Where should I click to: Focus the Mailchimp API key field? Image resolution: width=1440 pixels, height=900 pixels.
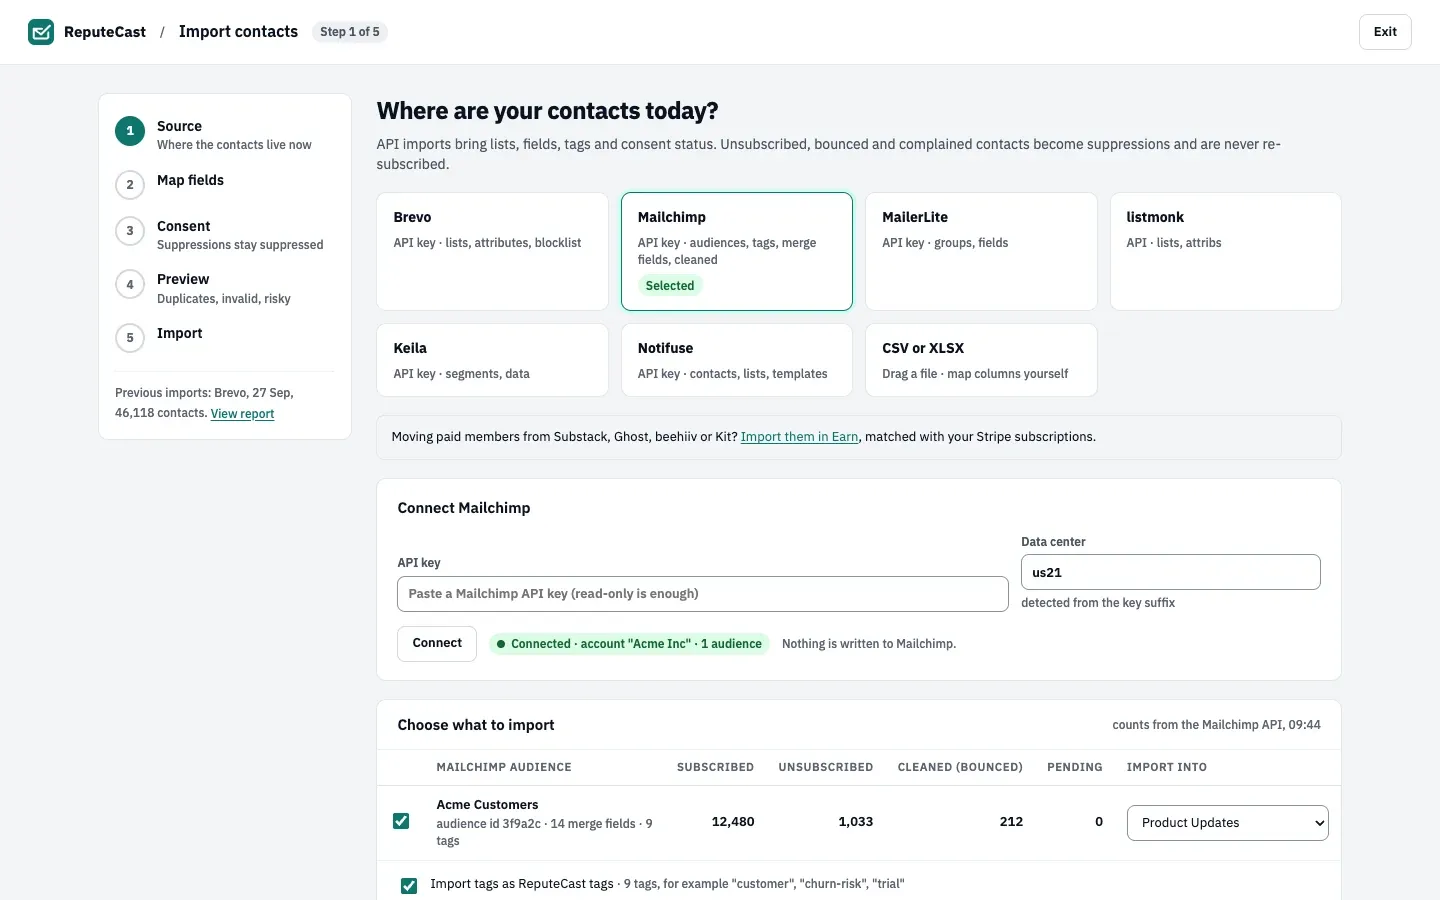click(703, 594)
